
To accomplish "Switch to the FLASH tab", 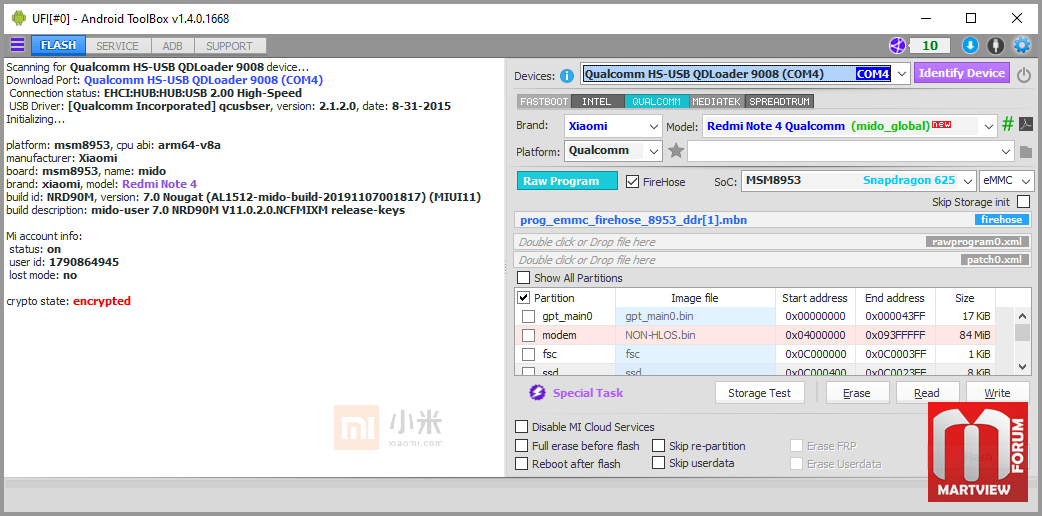I will 58,46.
